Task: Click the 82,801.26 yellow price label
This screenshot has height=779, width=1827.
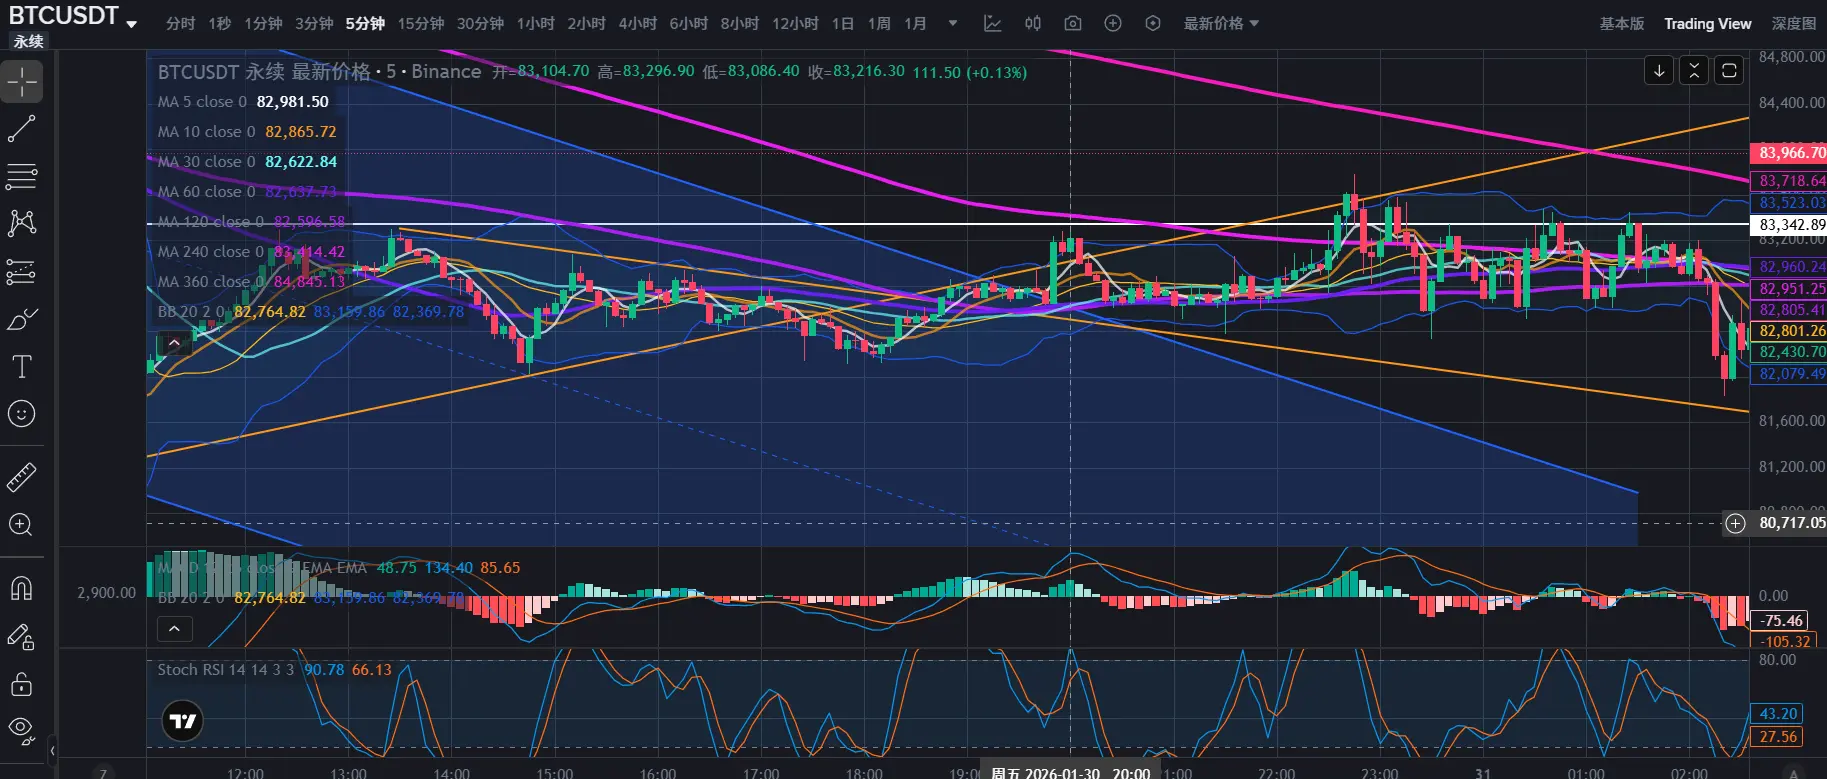Action: [x=1789, y=331]
